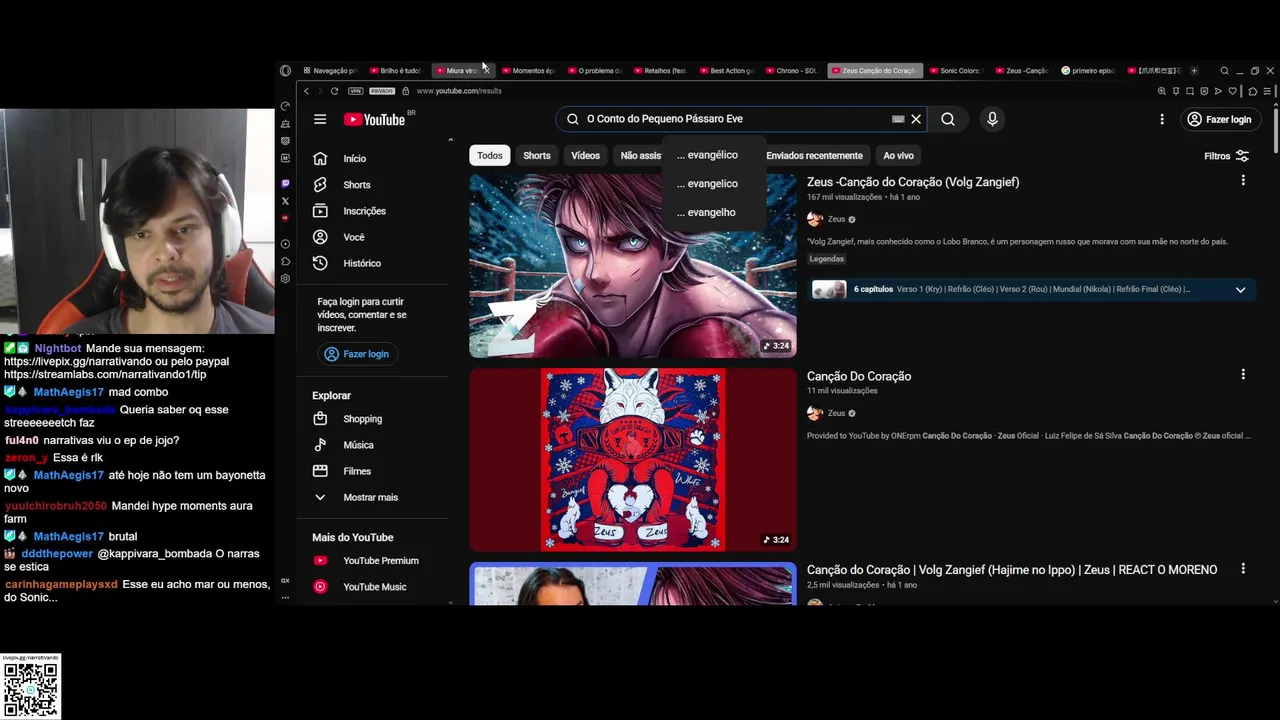Viewport: 1280px width, 720px height.
Task: Start voice search with the microphone
Action: [992, 119]
